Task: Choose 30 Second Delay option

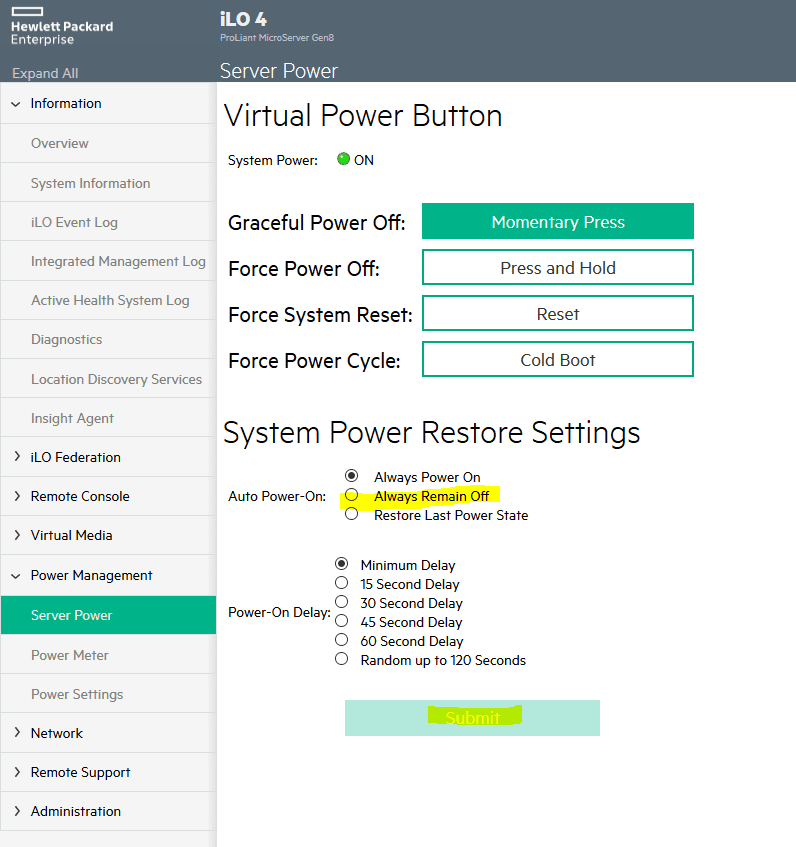Action: pos(341,602)
